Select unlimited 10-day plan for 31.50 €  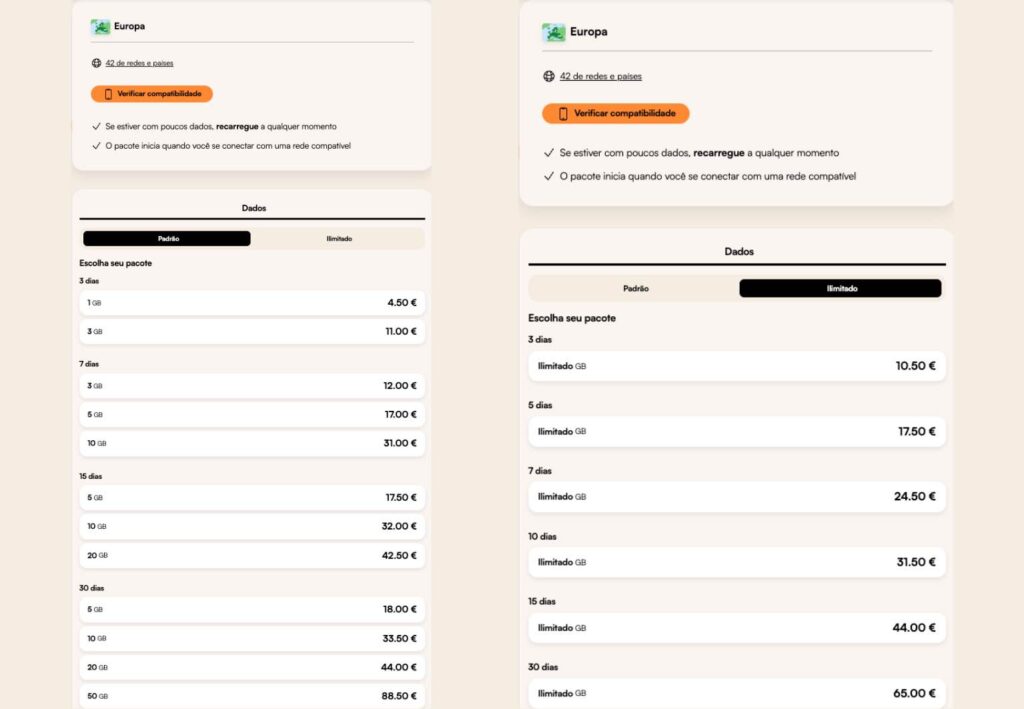tap(737, 562)
